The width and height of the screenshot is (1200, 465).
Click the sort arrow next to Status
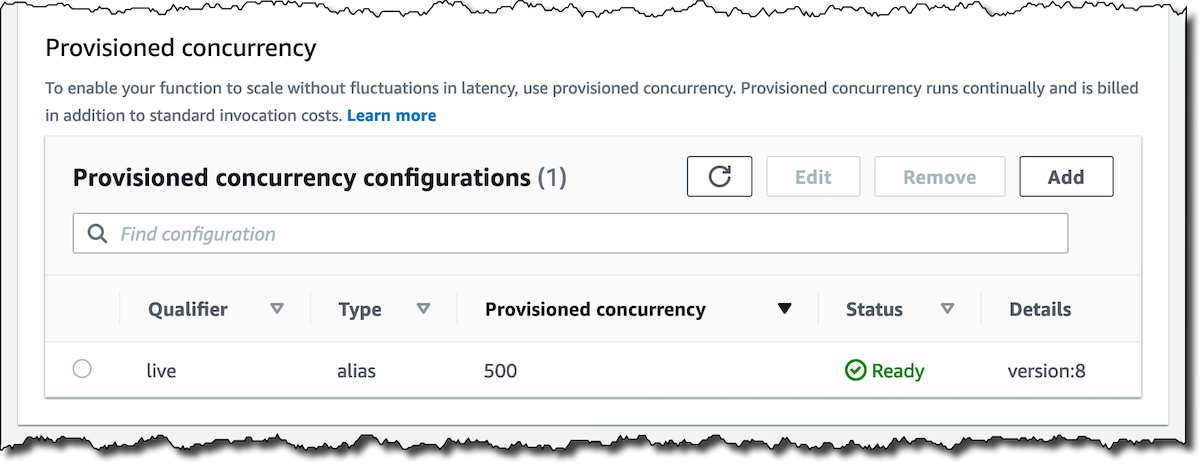click(946, 309)
